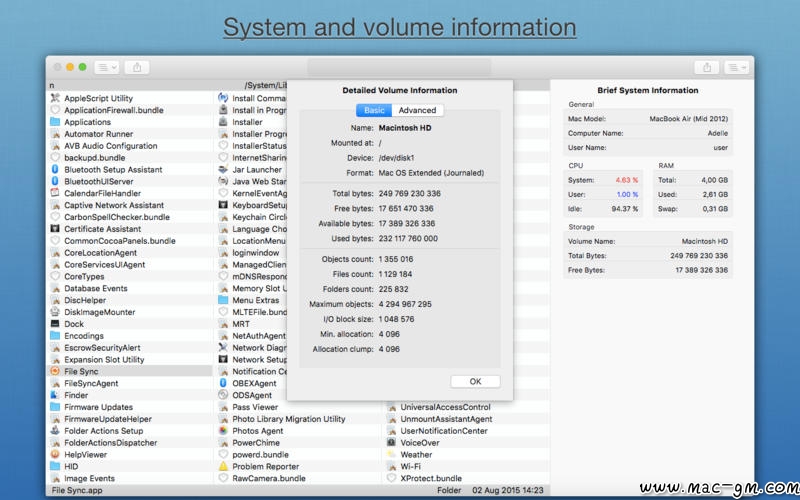Viewport: 800px width, 500px height.
Task: Select the UniversalAccessControl row
Action: [x=466, y=407]
